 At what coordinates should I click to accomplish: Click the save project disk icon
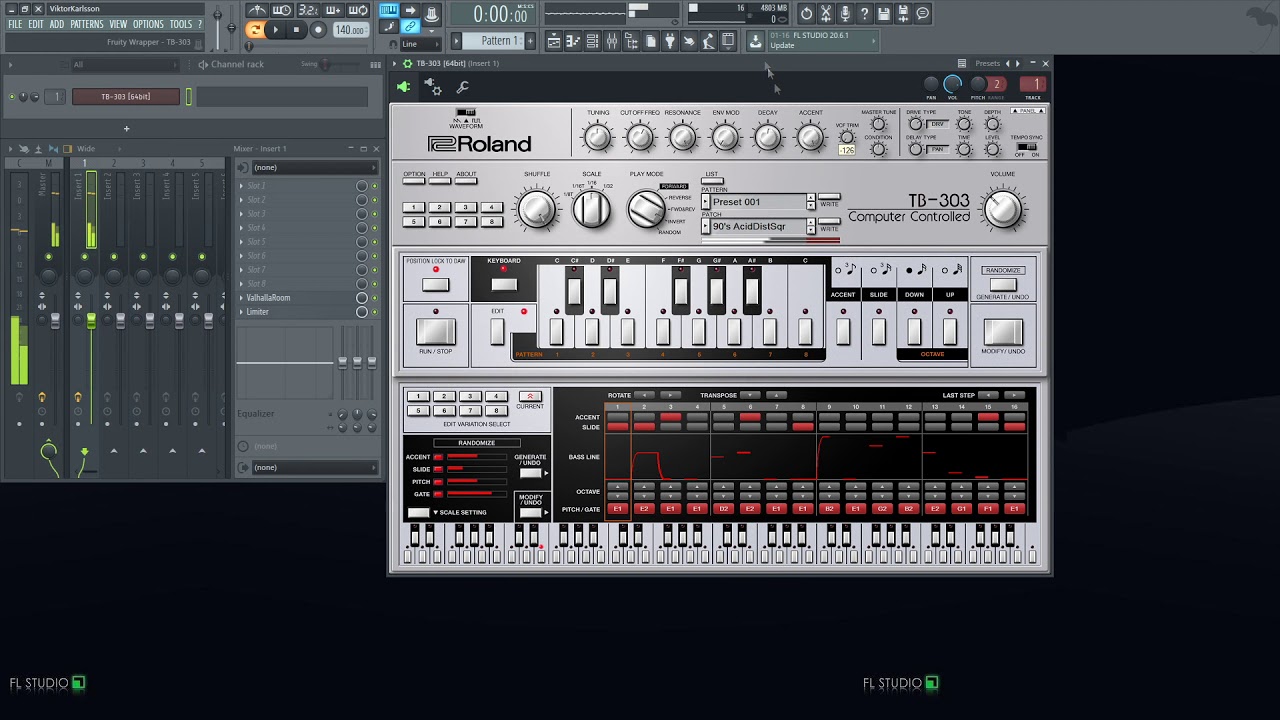884,14
